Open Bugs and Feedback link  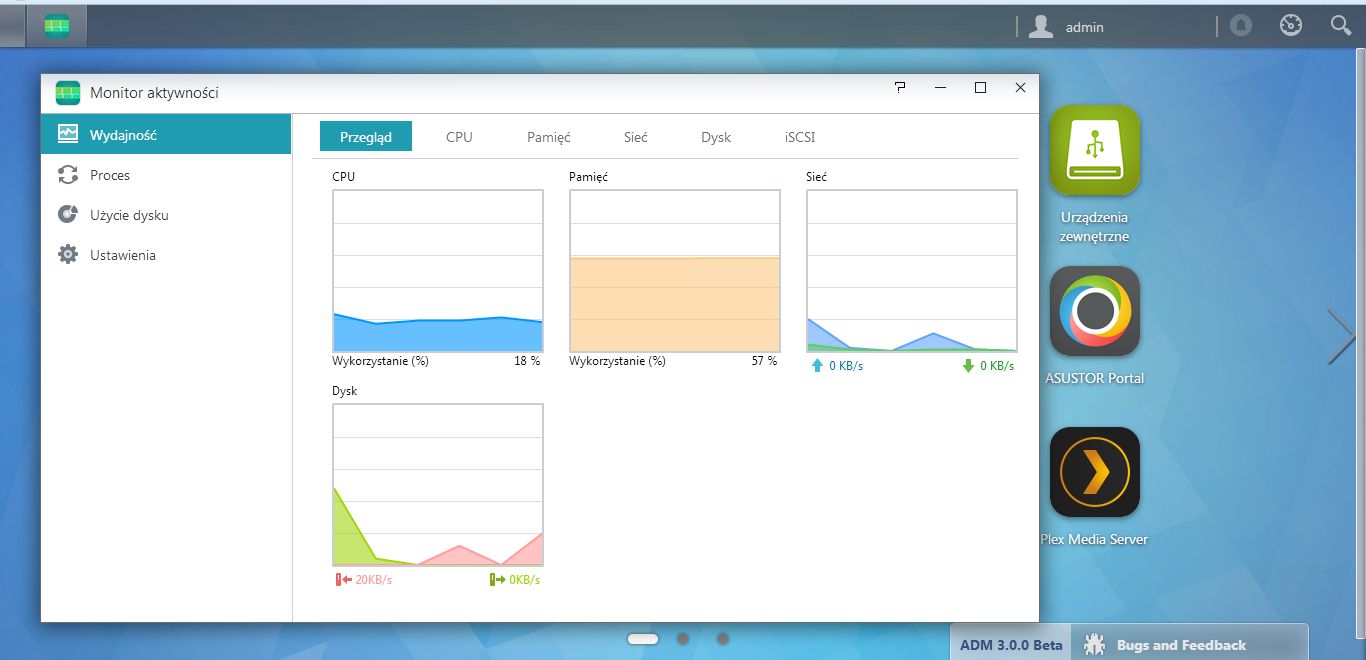[1181, 645]
